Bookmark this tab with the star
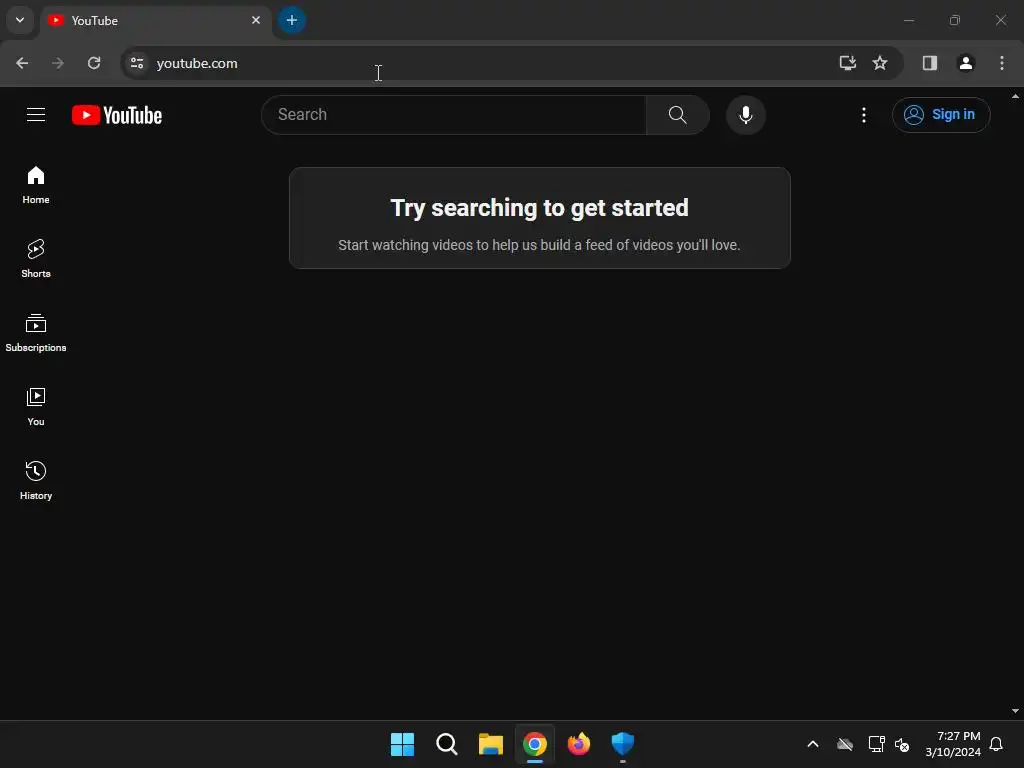1024x768 pixels. [880, 63]
